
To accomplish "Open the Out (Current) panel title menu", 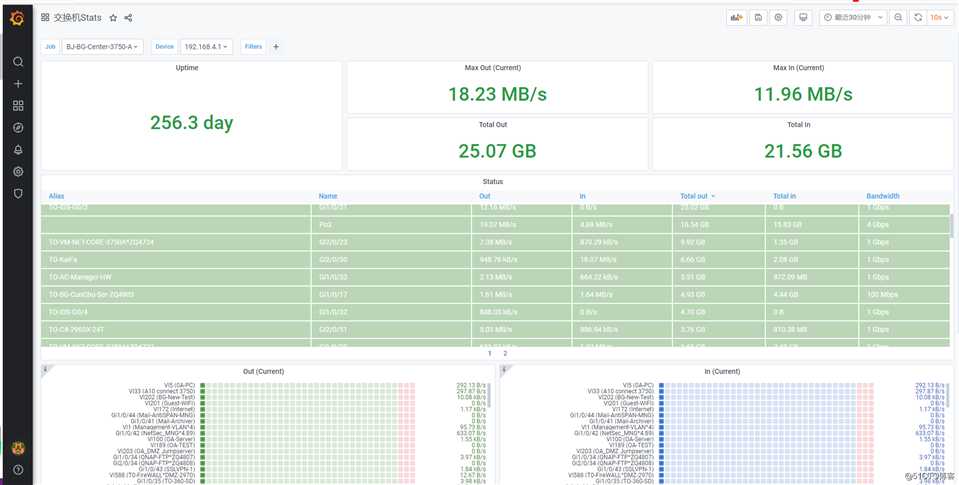I will pos(264,371).
